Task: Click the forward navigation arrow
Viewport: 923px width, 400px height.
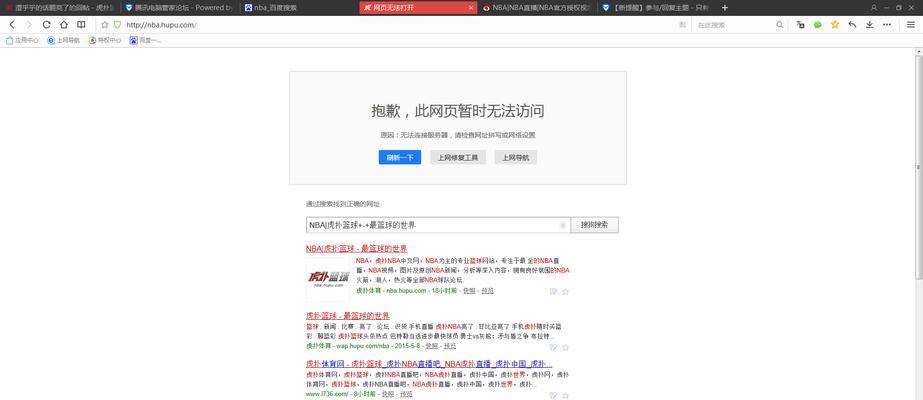Action: click(x=29, y=25)
